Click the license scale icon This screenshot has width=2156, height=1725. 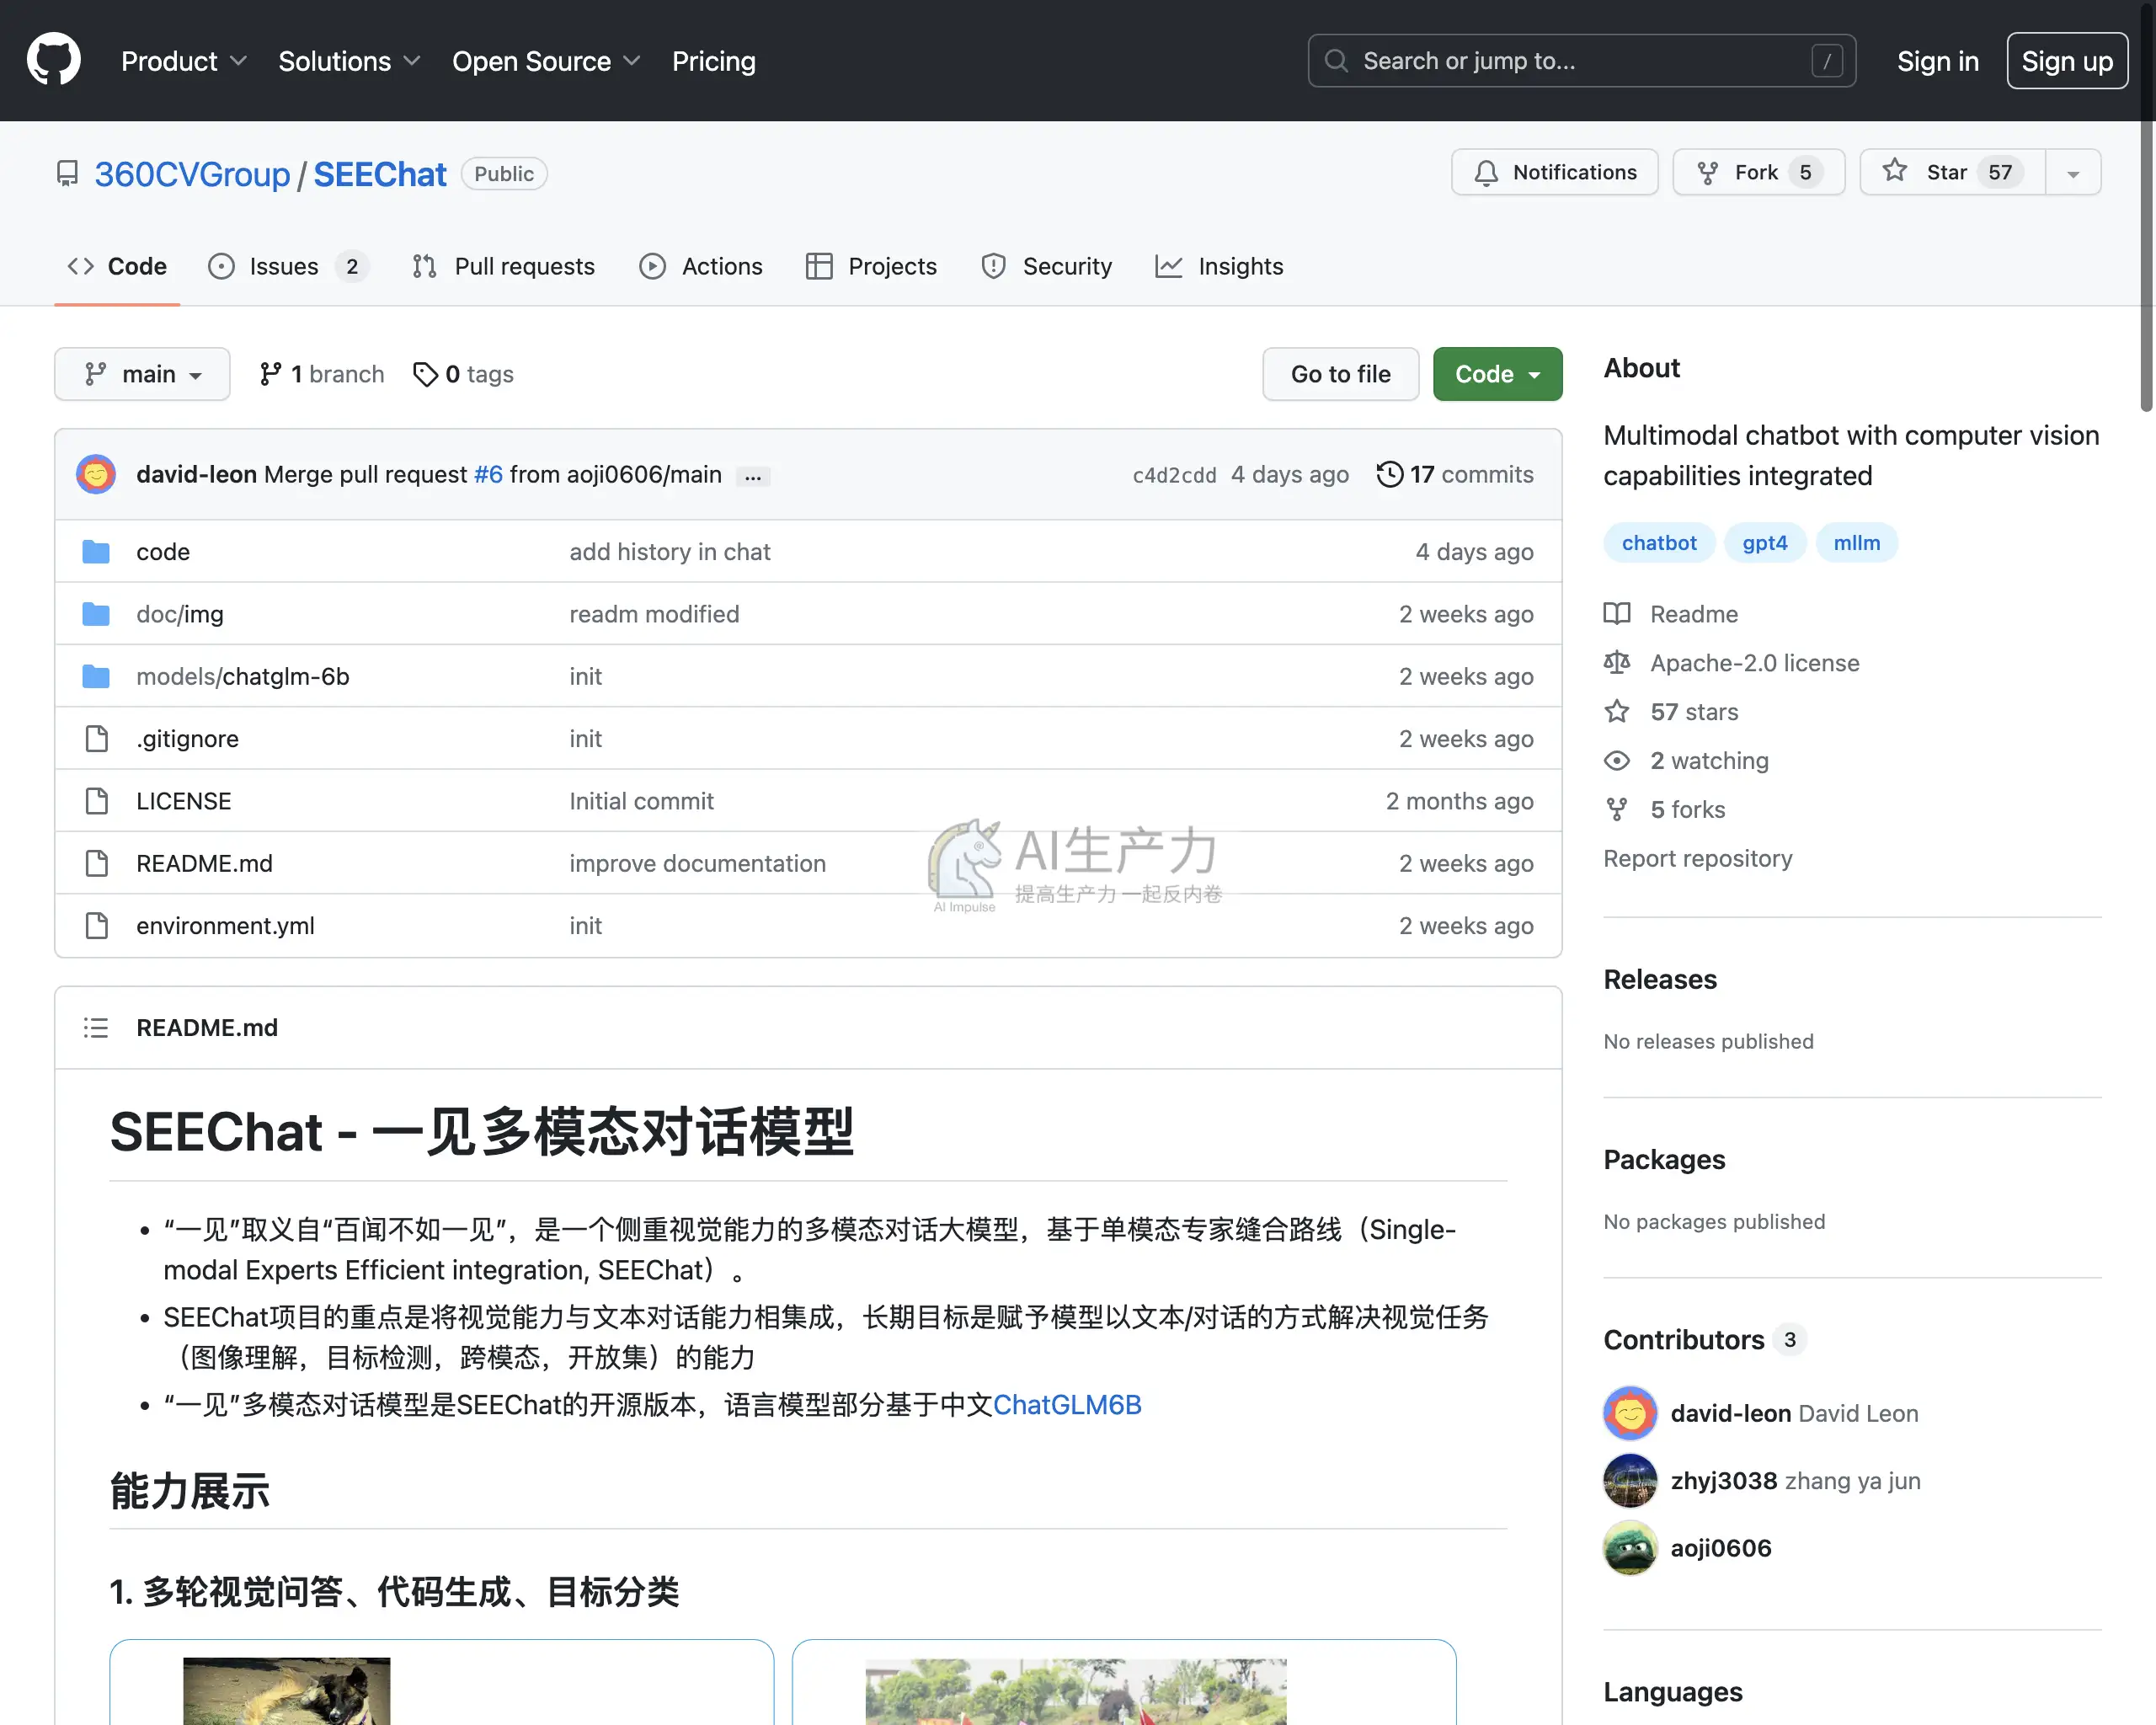coord(1617,663)
